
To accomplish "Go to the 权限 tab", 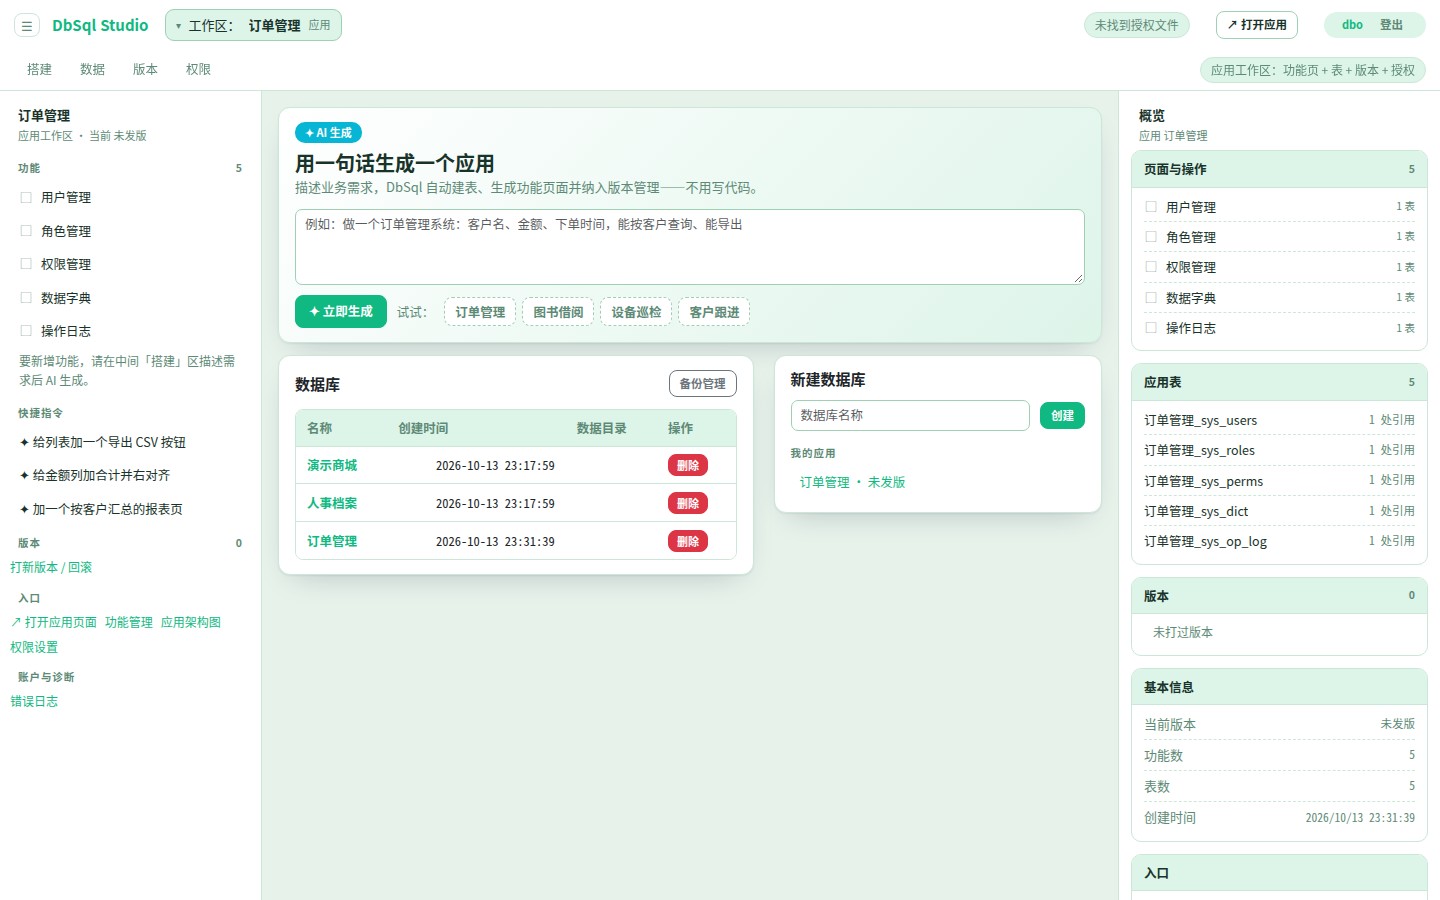I will click(199, 69).
